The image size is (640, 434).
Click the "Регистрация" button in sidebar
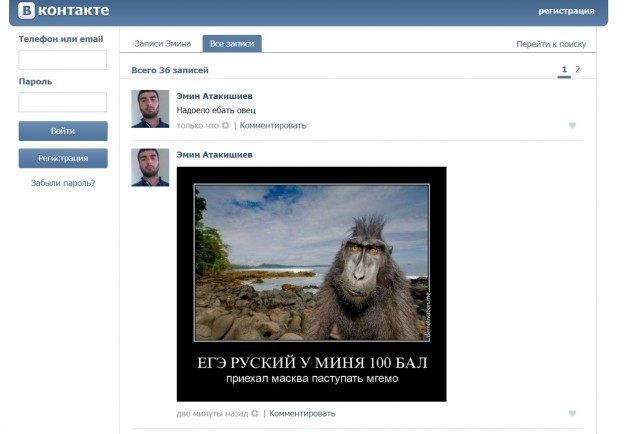tap(63, 158)
